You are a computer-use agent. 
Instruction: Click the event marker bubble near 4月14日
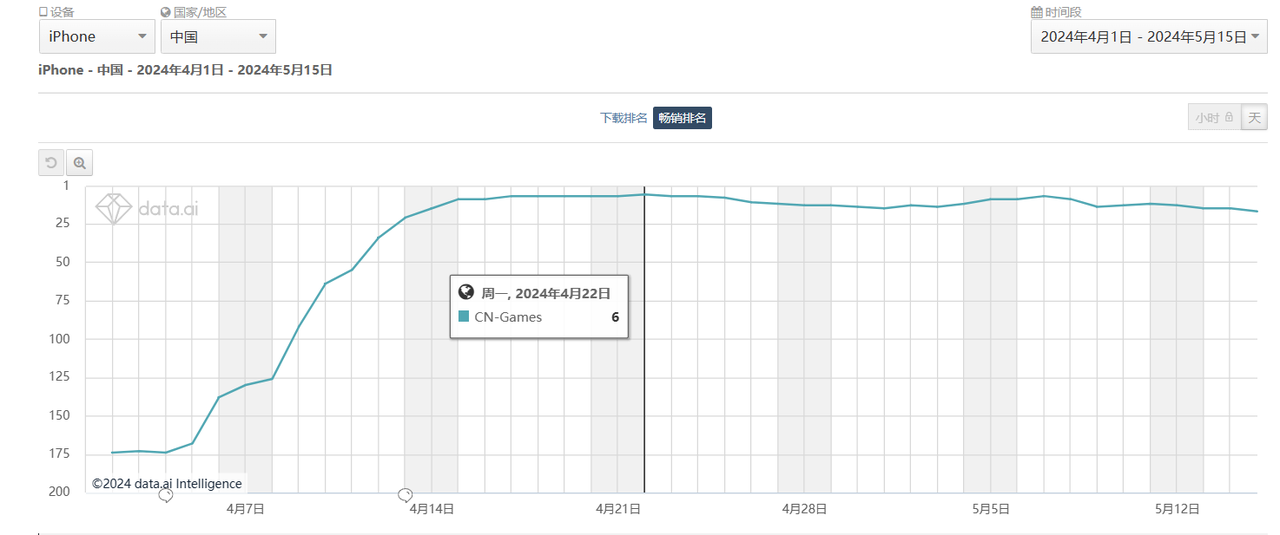click(x=405, y=495)
